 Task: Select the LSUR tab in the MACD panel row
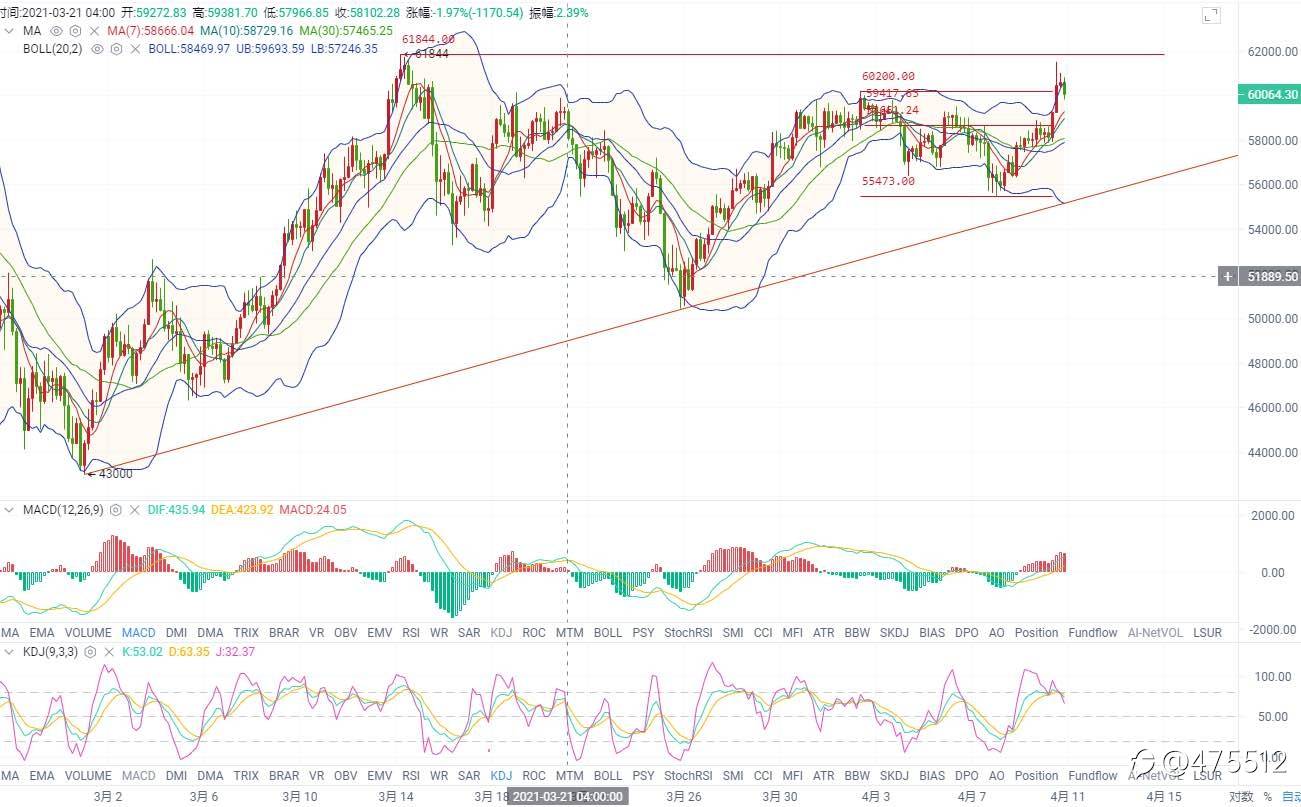tap(1208, 633)
